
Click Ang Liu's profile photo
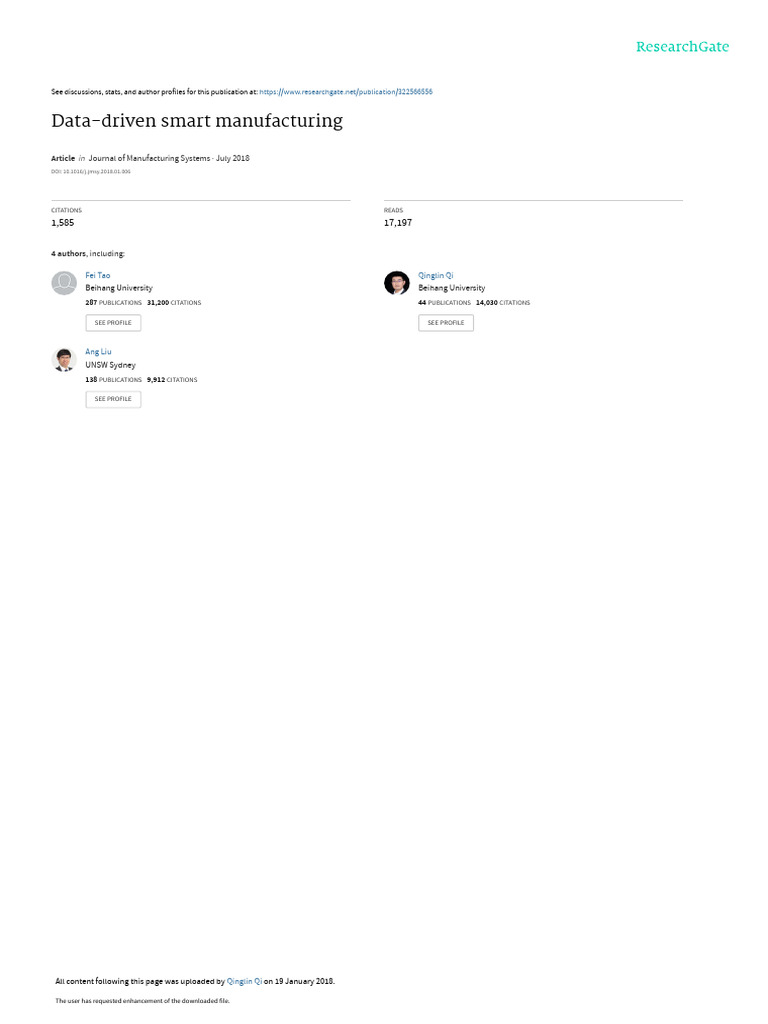tap(64, 360)
